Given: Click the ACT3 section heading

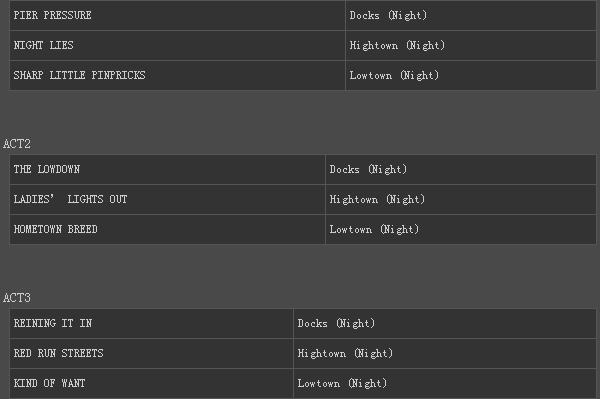Looking at the screenshot, I should click(16, 298).
